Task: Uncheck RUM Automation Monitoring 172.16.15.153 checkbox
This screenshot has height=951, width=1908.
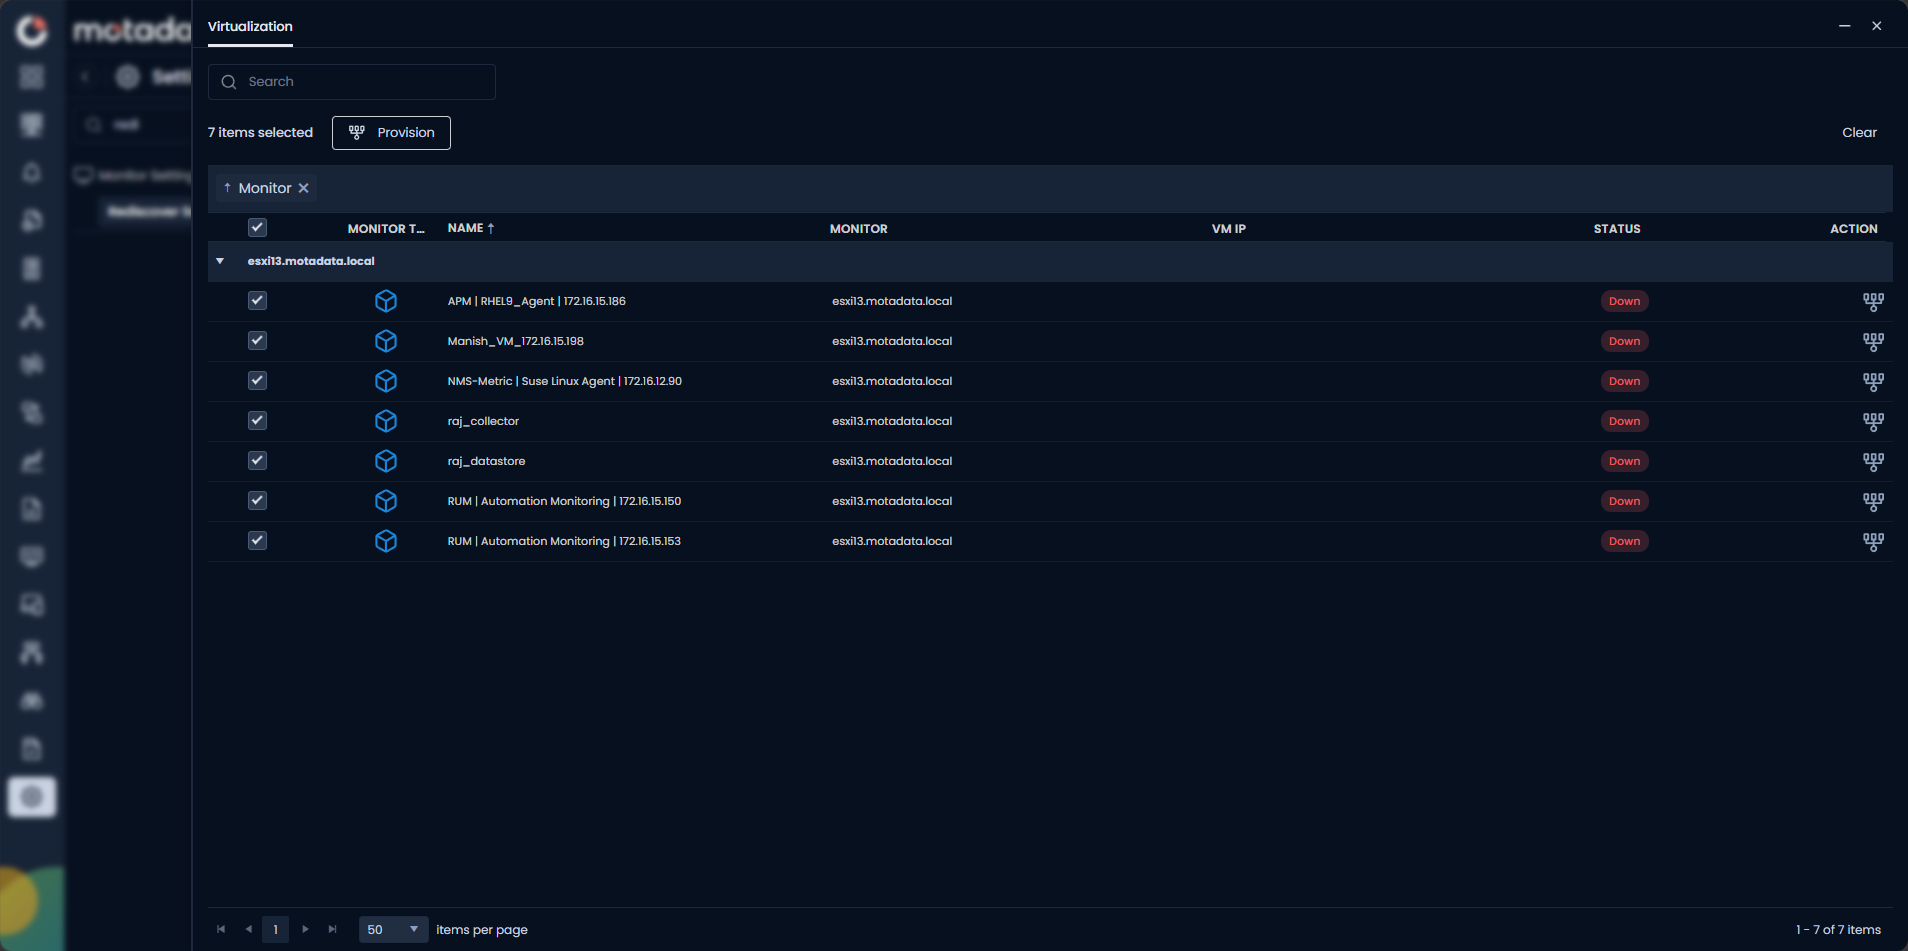Action: (x=257, y=540)
